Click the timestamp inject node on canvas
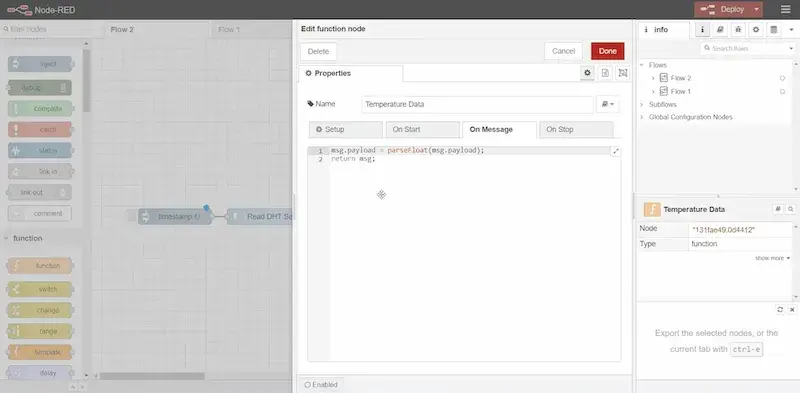Screen dimensions: 800x393 tap(175, 216)
